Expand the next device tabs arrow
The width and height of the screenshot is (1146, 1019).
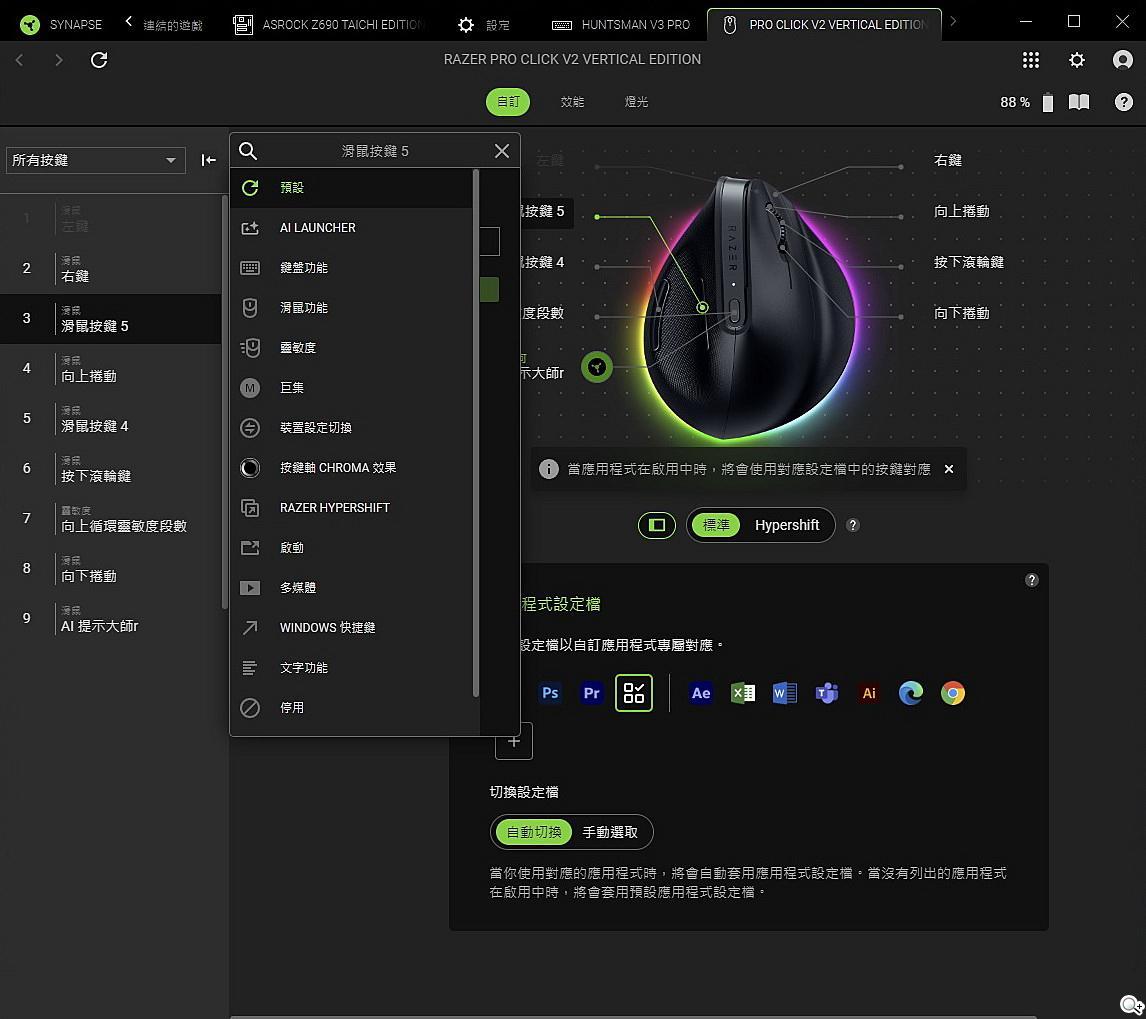(953, 21)
